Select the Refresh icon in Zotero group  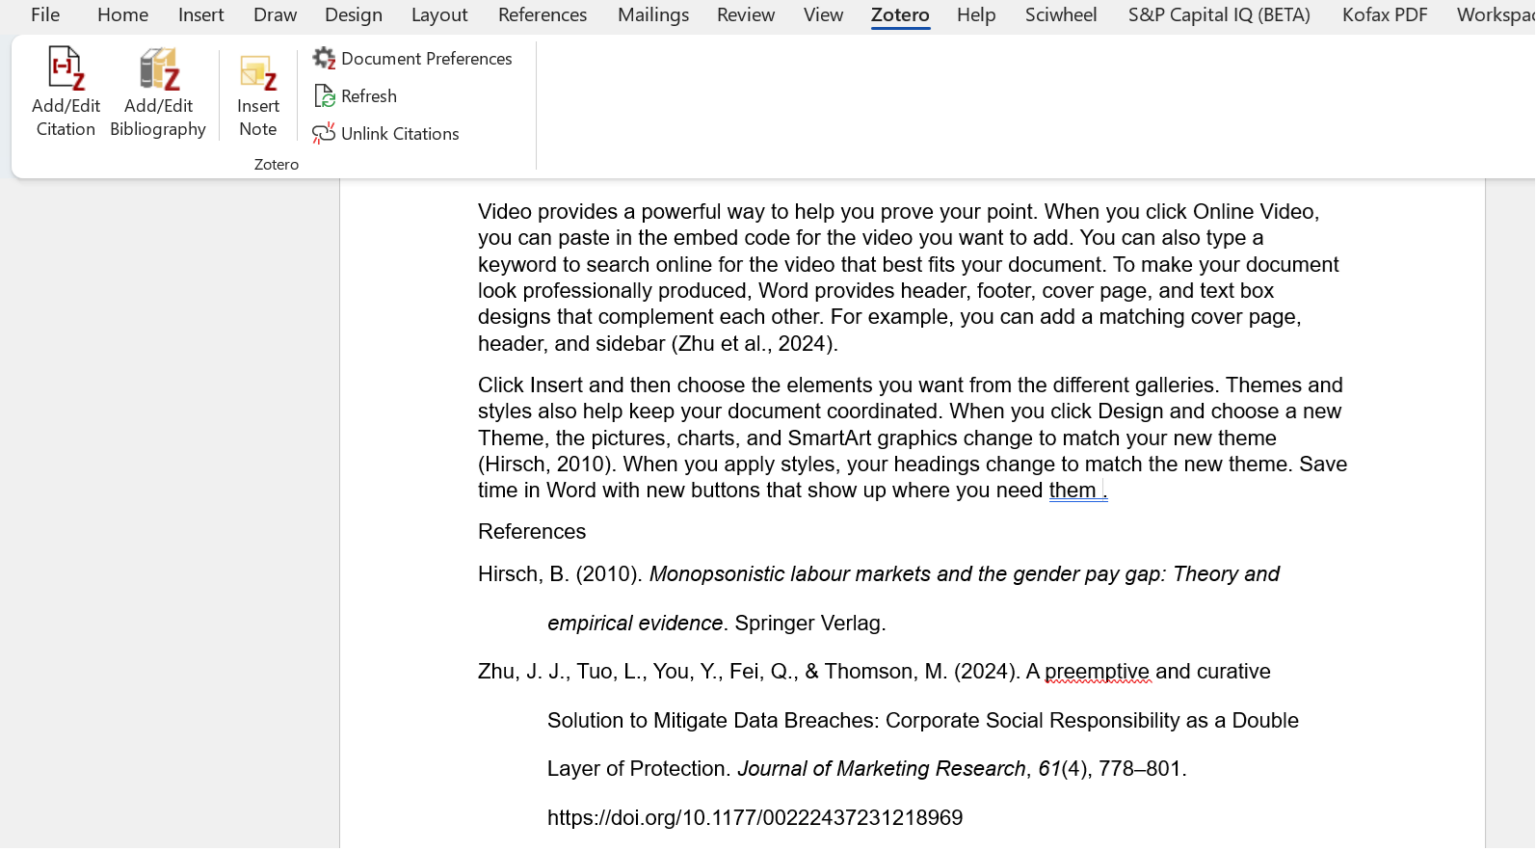(325, 96)
